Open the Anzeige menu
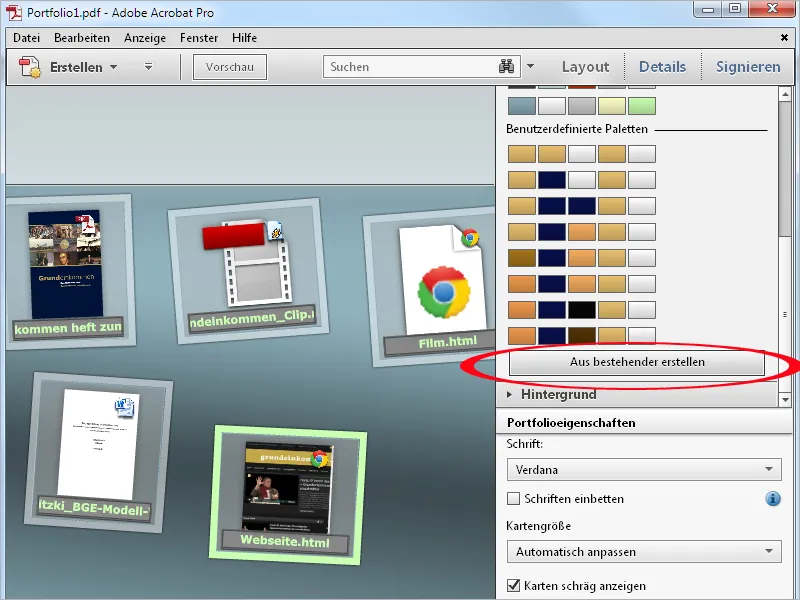This screenshot has width=800, height=600. (145, 38)
